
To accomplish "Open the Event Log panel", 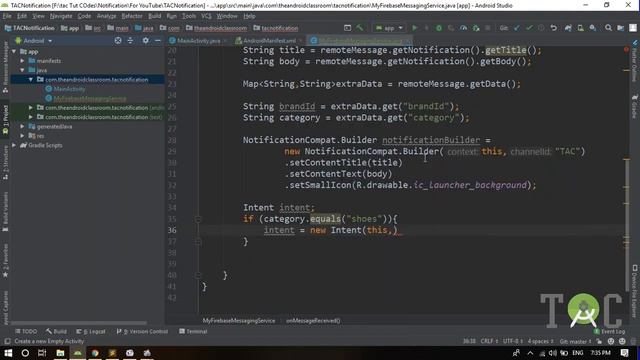I will point(610,331).
